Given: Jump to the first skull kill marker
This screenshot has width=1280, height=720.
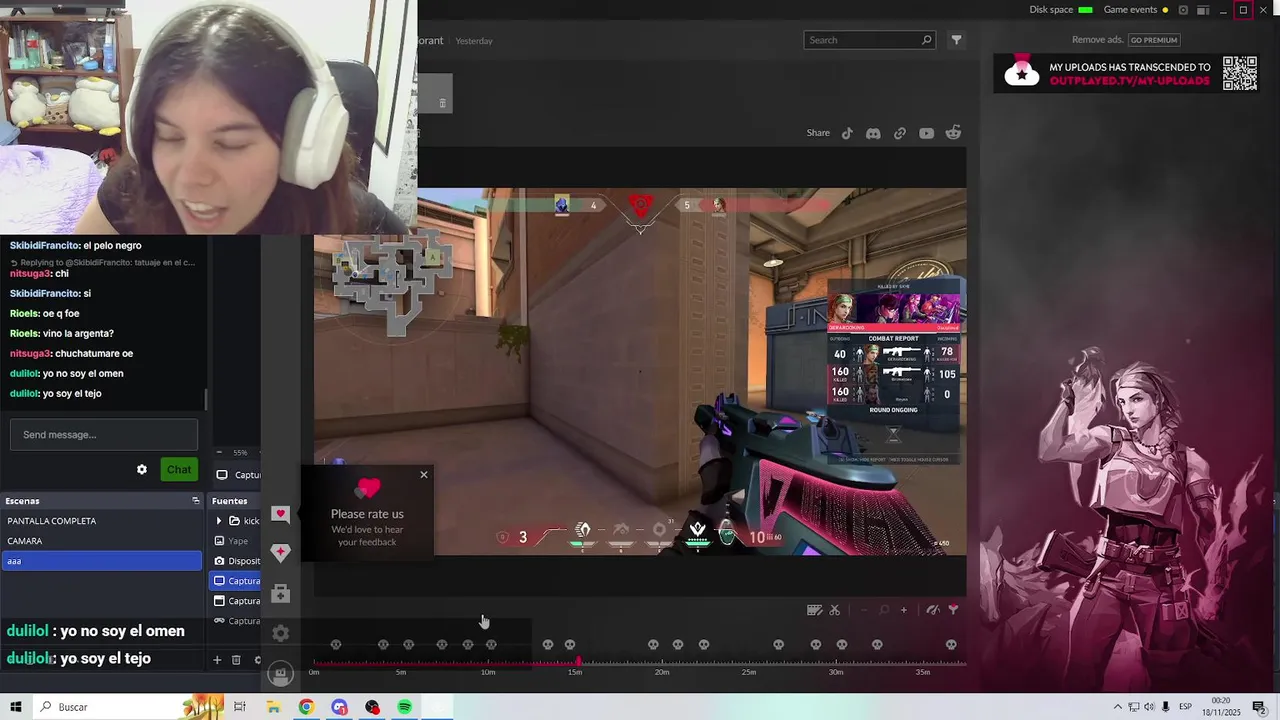Looking at the screenshot, I should tap(336, 645).
